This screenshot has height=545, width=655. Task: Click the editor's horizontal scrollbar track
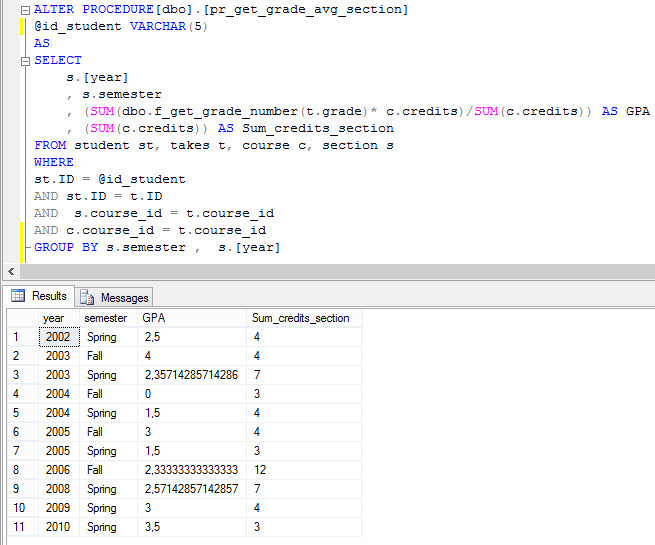pos(337,271)
